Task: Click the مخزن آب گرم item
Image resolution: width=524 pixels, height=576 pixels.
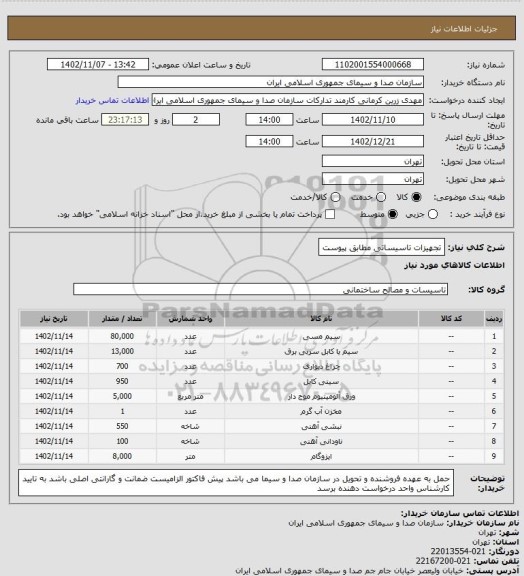Action: (321, 411)
